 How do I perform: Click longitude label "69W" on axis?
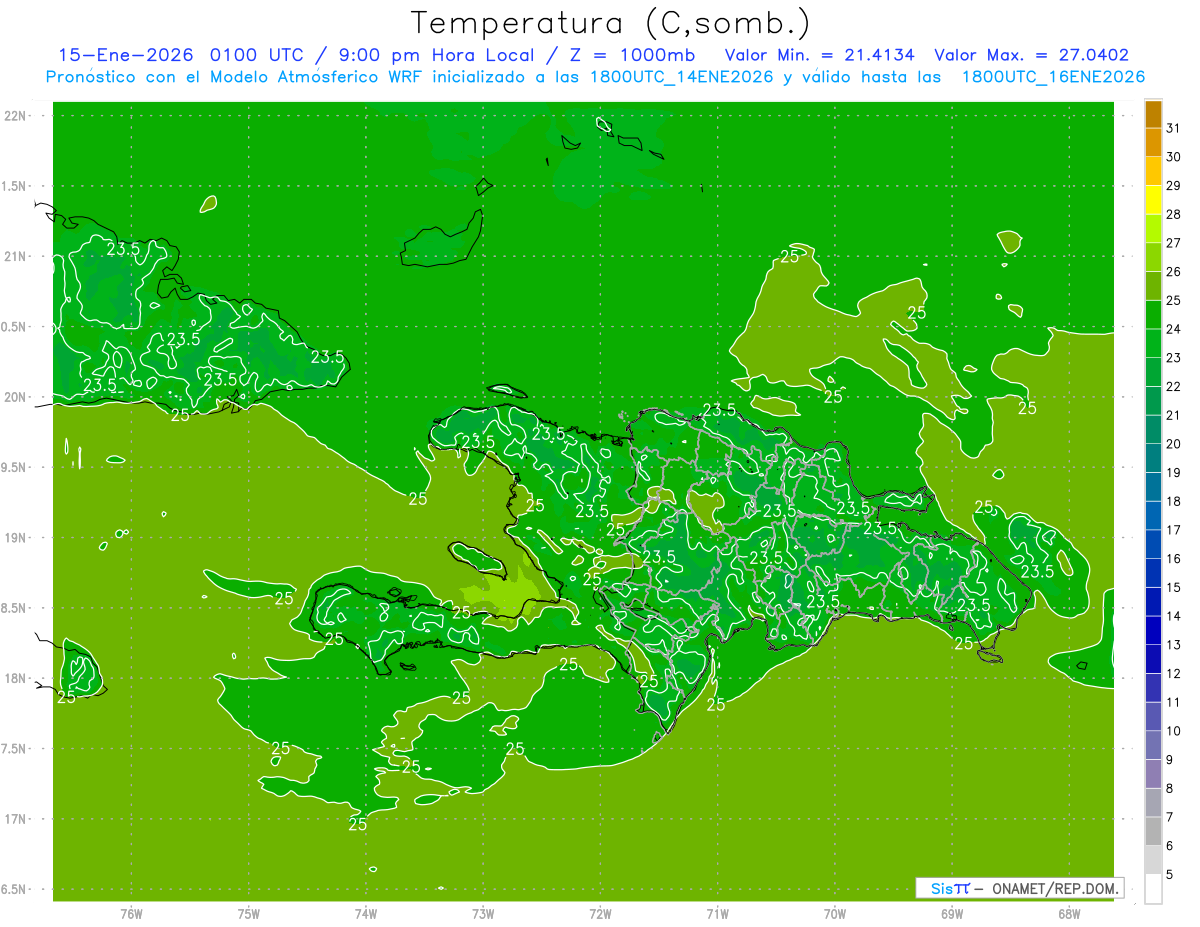pyautogui.click(x=951, y=913)
